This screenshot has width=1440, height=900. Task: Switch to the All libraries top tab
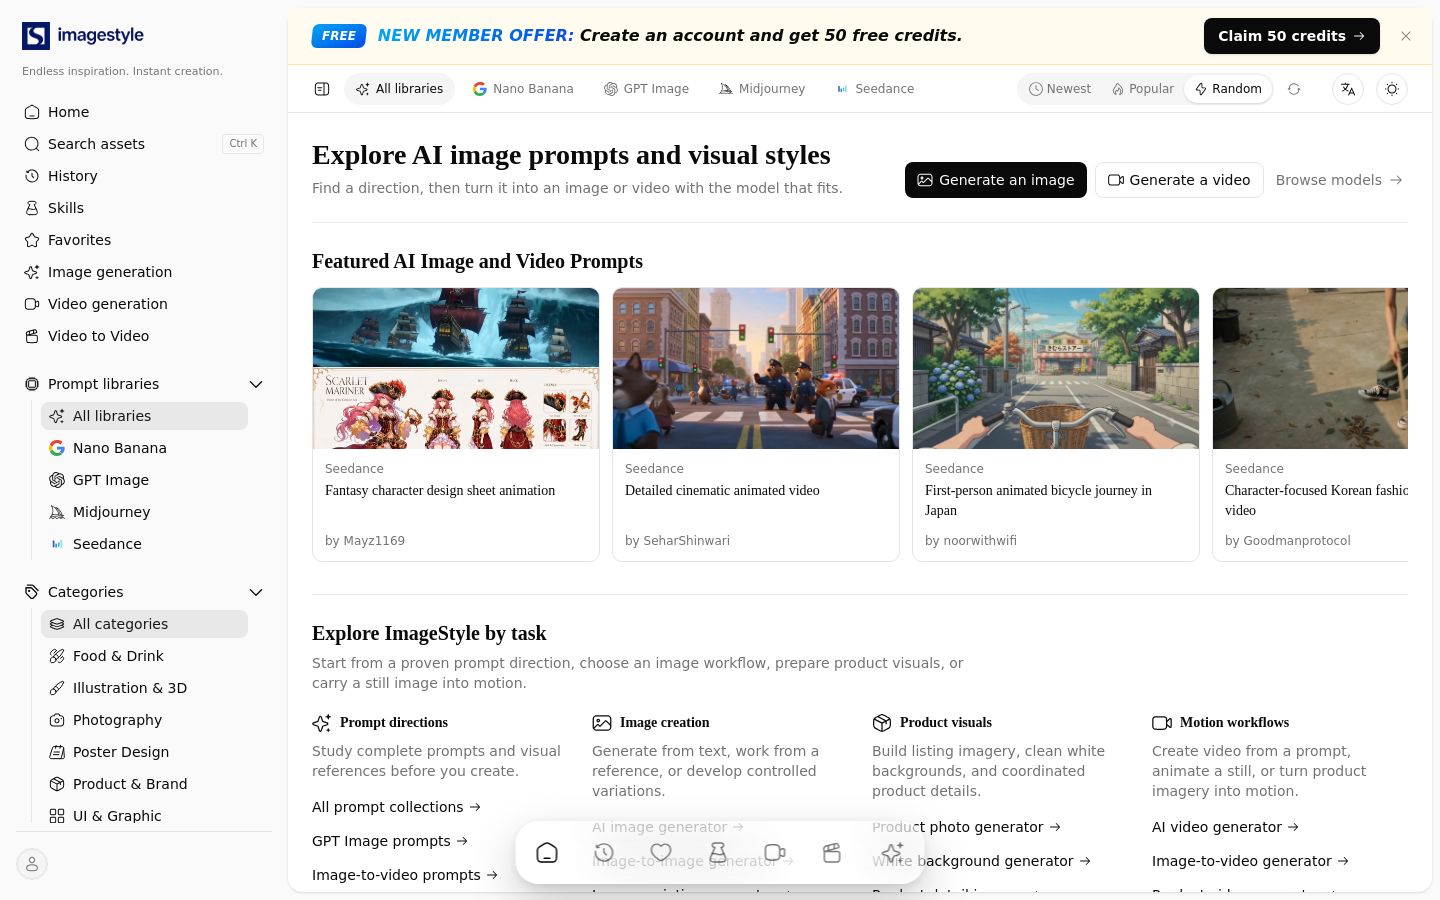coord(399,89)
